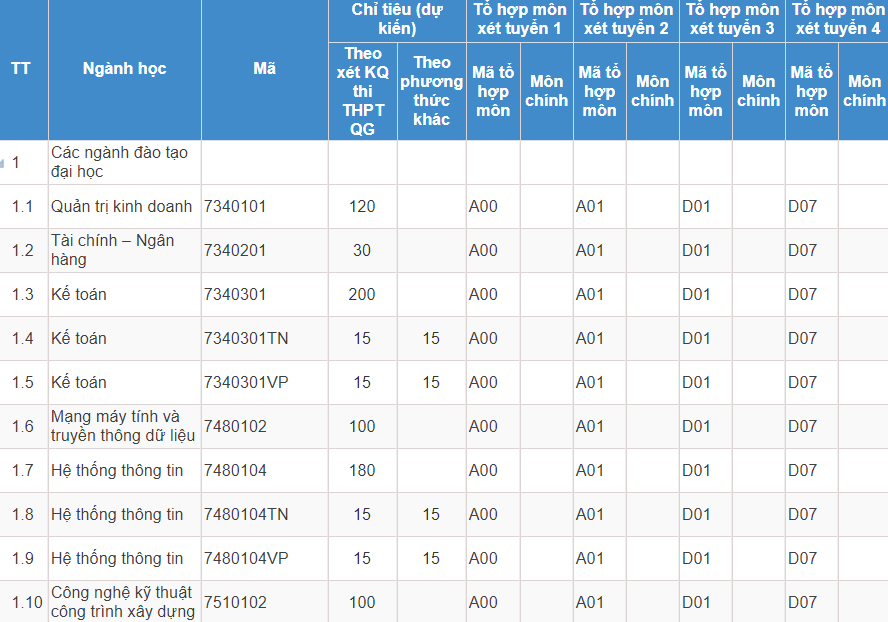Click the "Tổ hợp môn xét tuyển 1" header
The width and height of the screenshot is (888, 622).
(x=519, y=19)
